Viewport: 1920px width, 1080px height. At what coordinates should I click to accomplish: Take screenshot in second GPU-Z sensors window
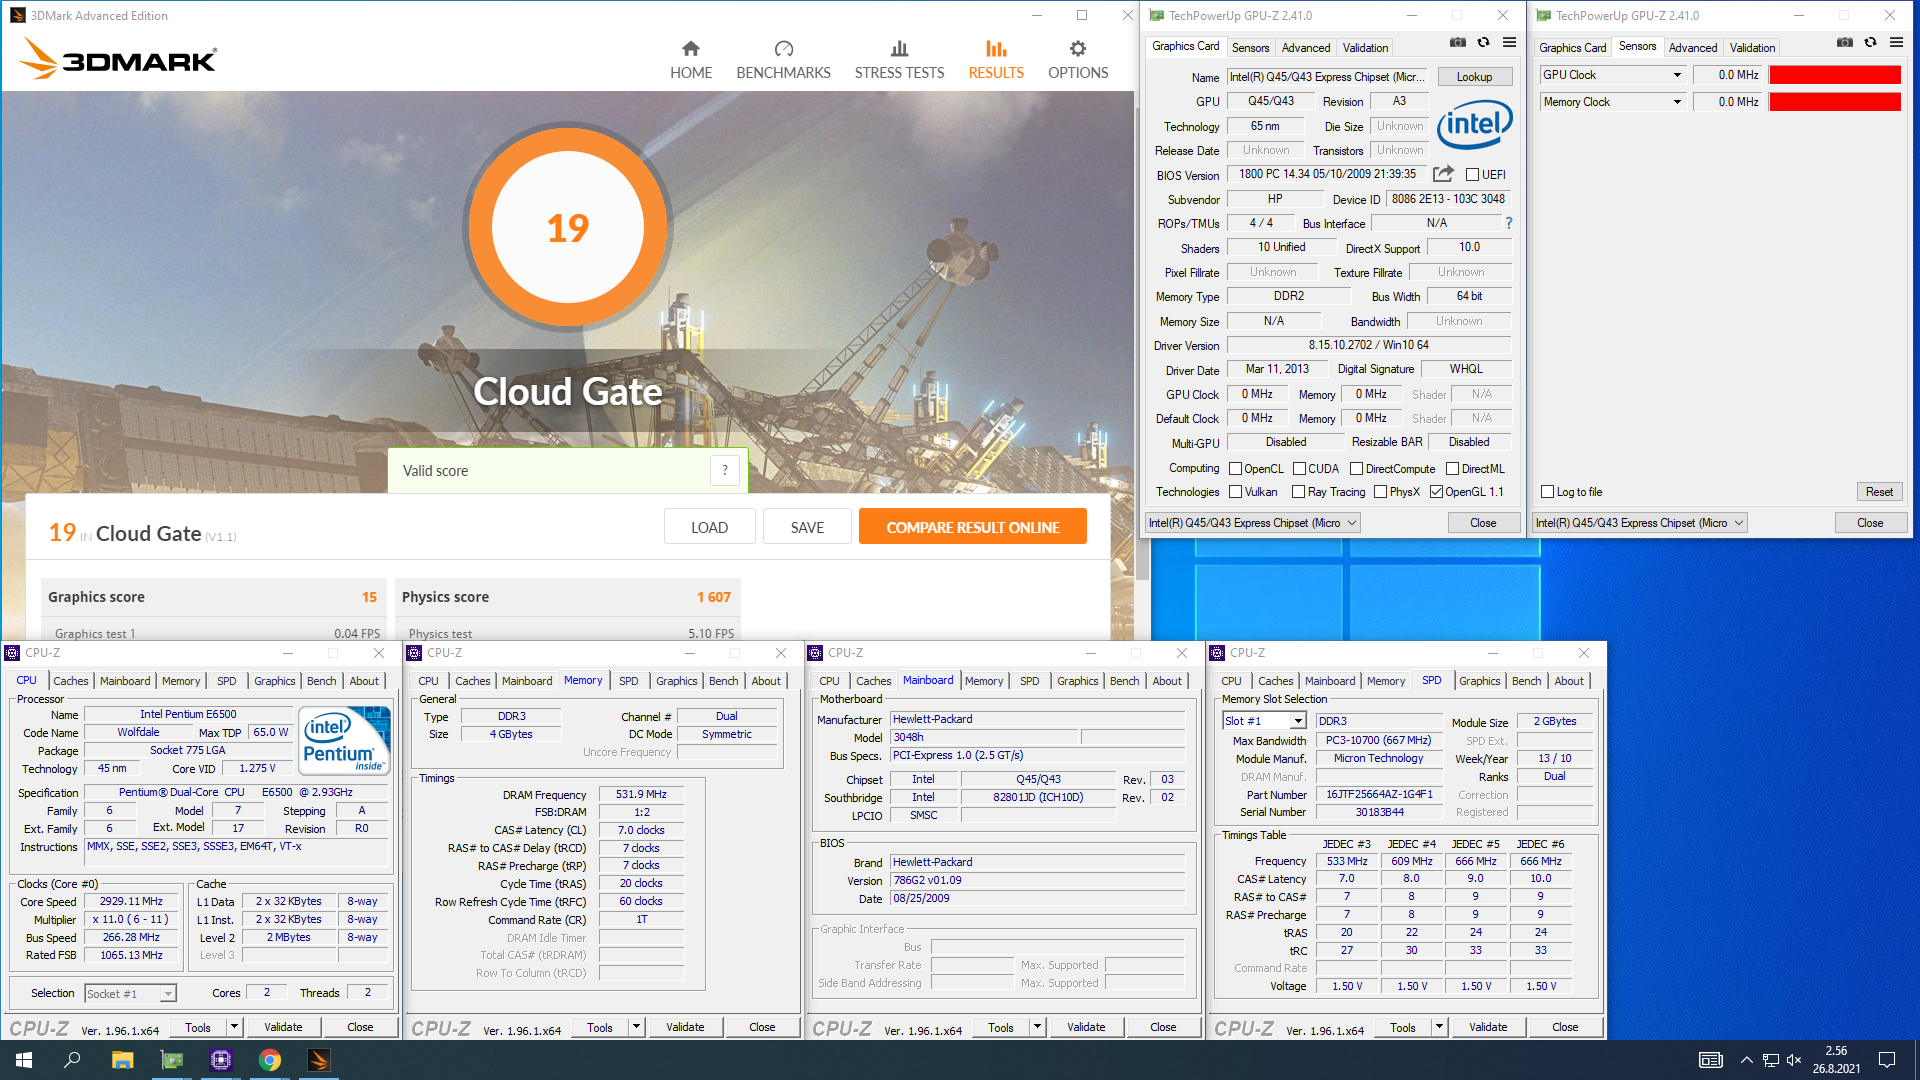click(x=1845, y=43)
